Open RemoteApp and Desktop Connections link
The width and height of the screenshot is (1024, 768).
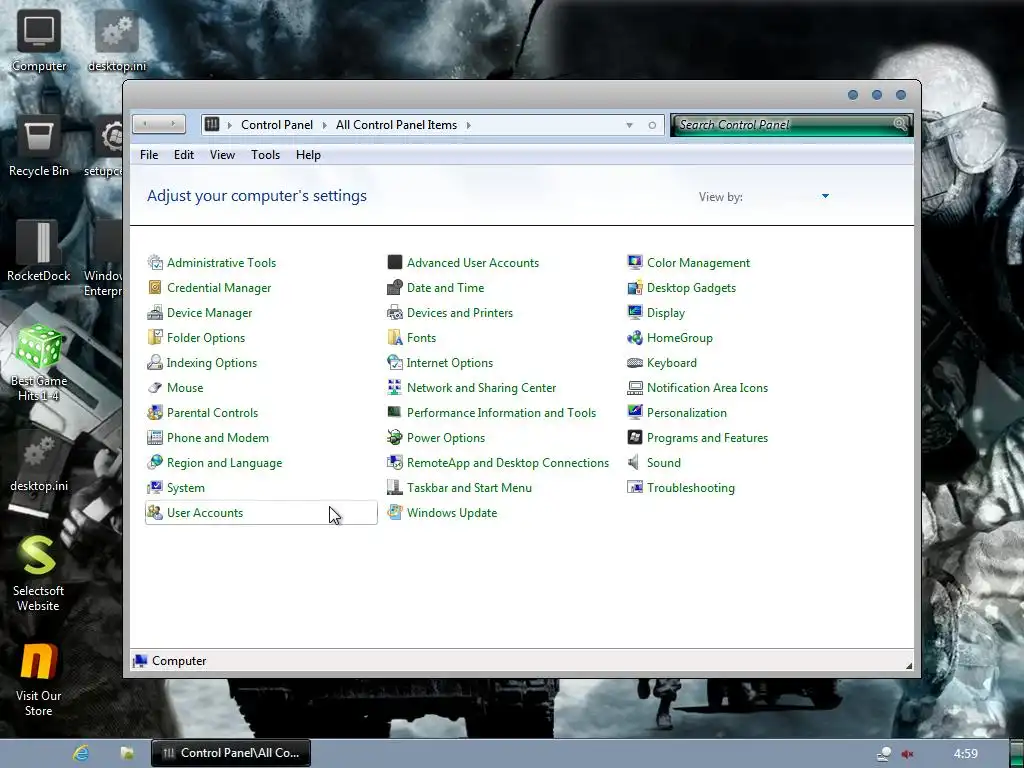[x=507, y=462]
